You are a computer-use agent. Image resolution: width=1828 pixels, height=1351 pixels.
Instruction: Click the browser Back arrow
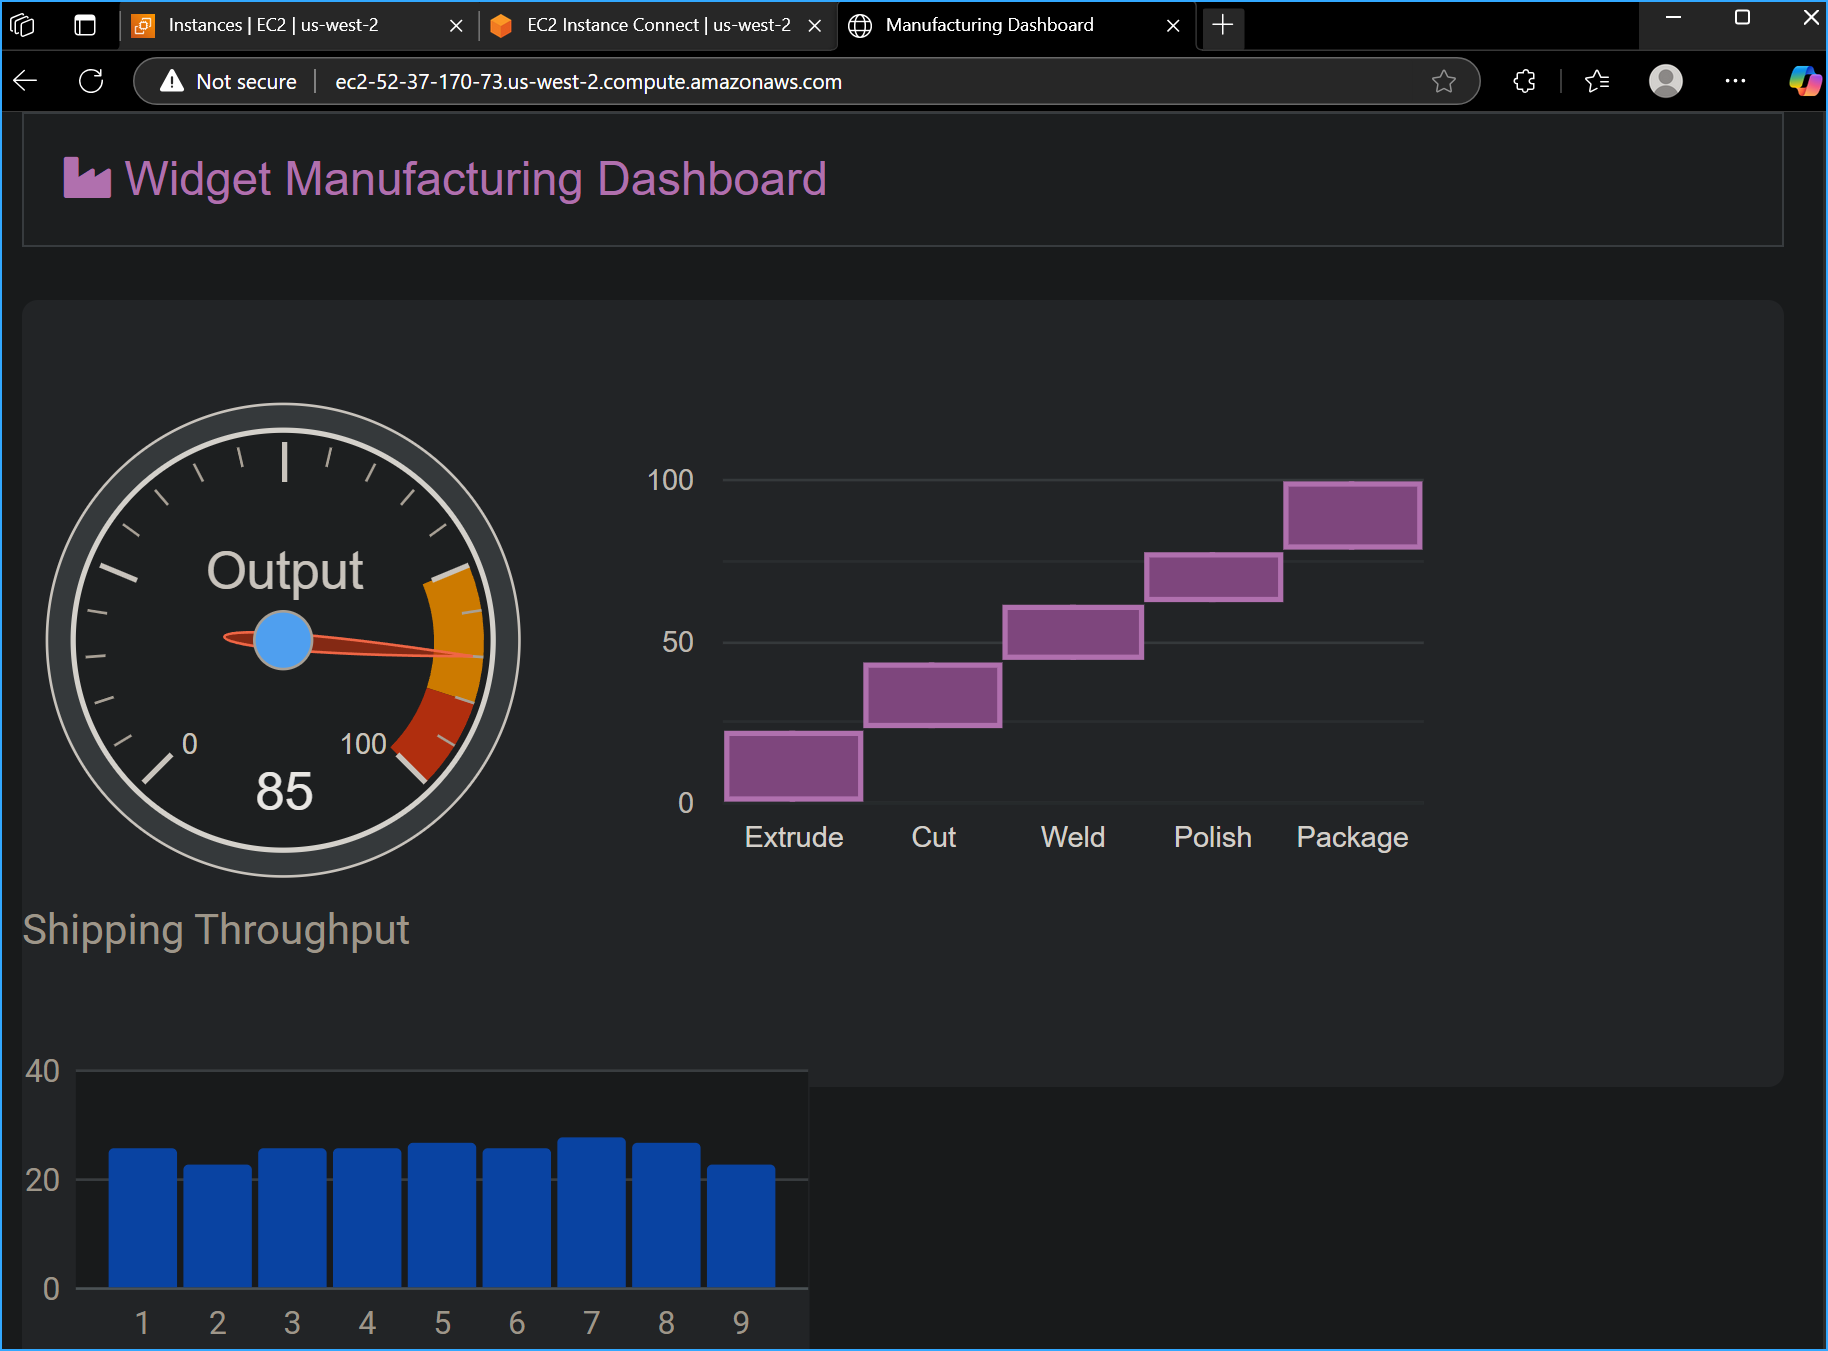[26, 81]
